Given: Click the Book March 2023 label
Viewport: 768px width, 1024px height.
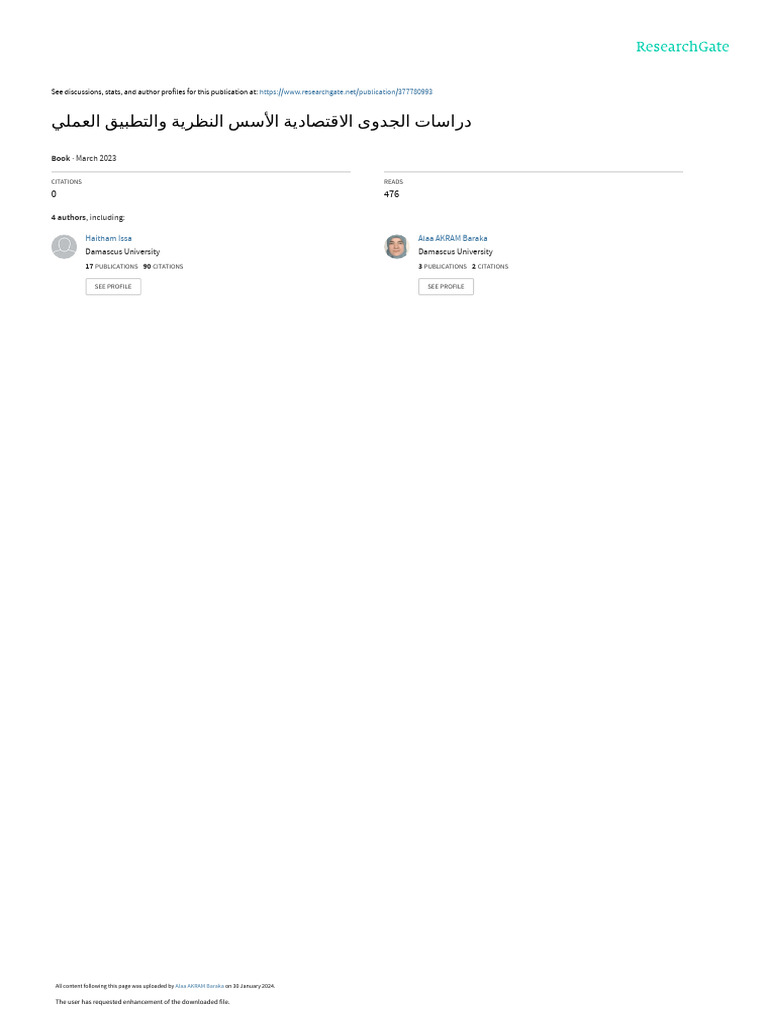Looking at the screenshot, I should [84, 158].
